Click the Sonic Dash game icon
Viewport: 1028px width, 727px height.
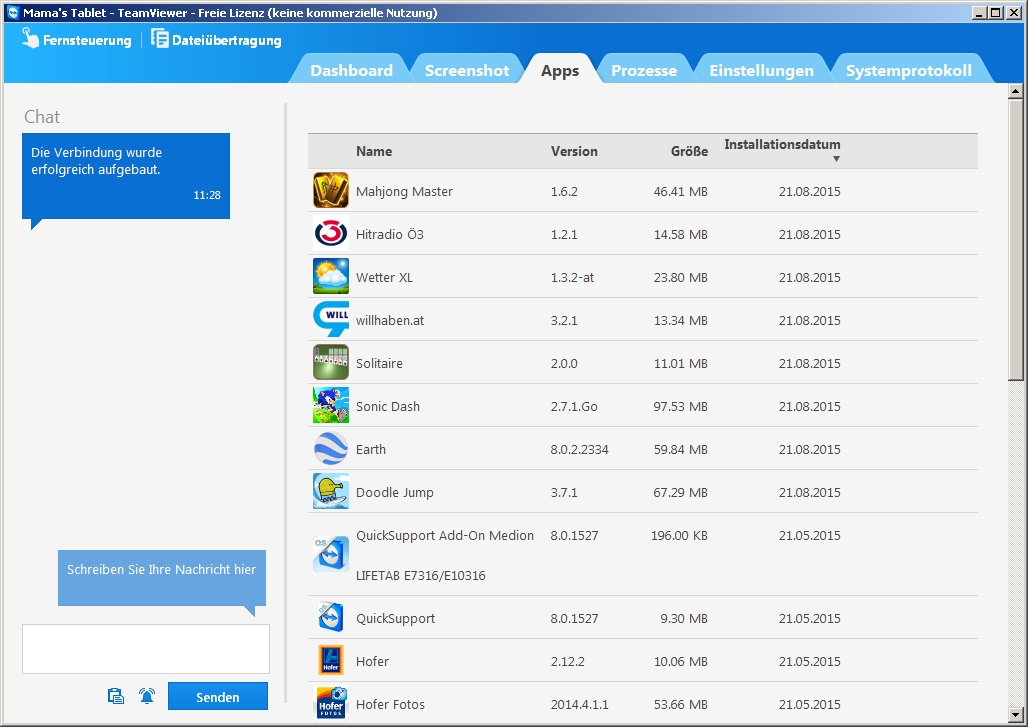(330, 406)
